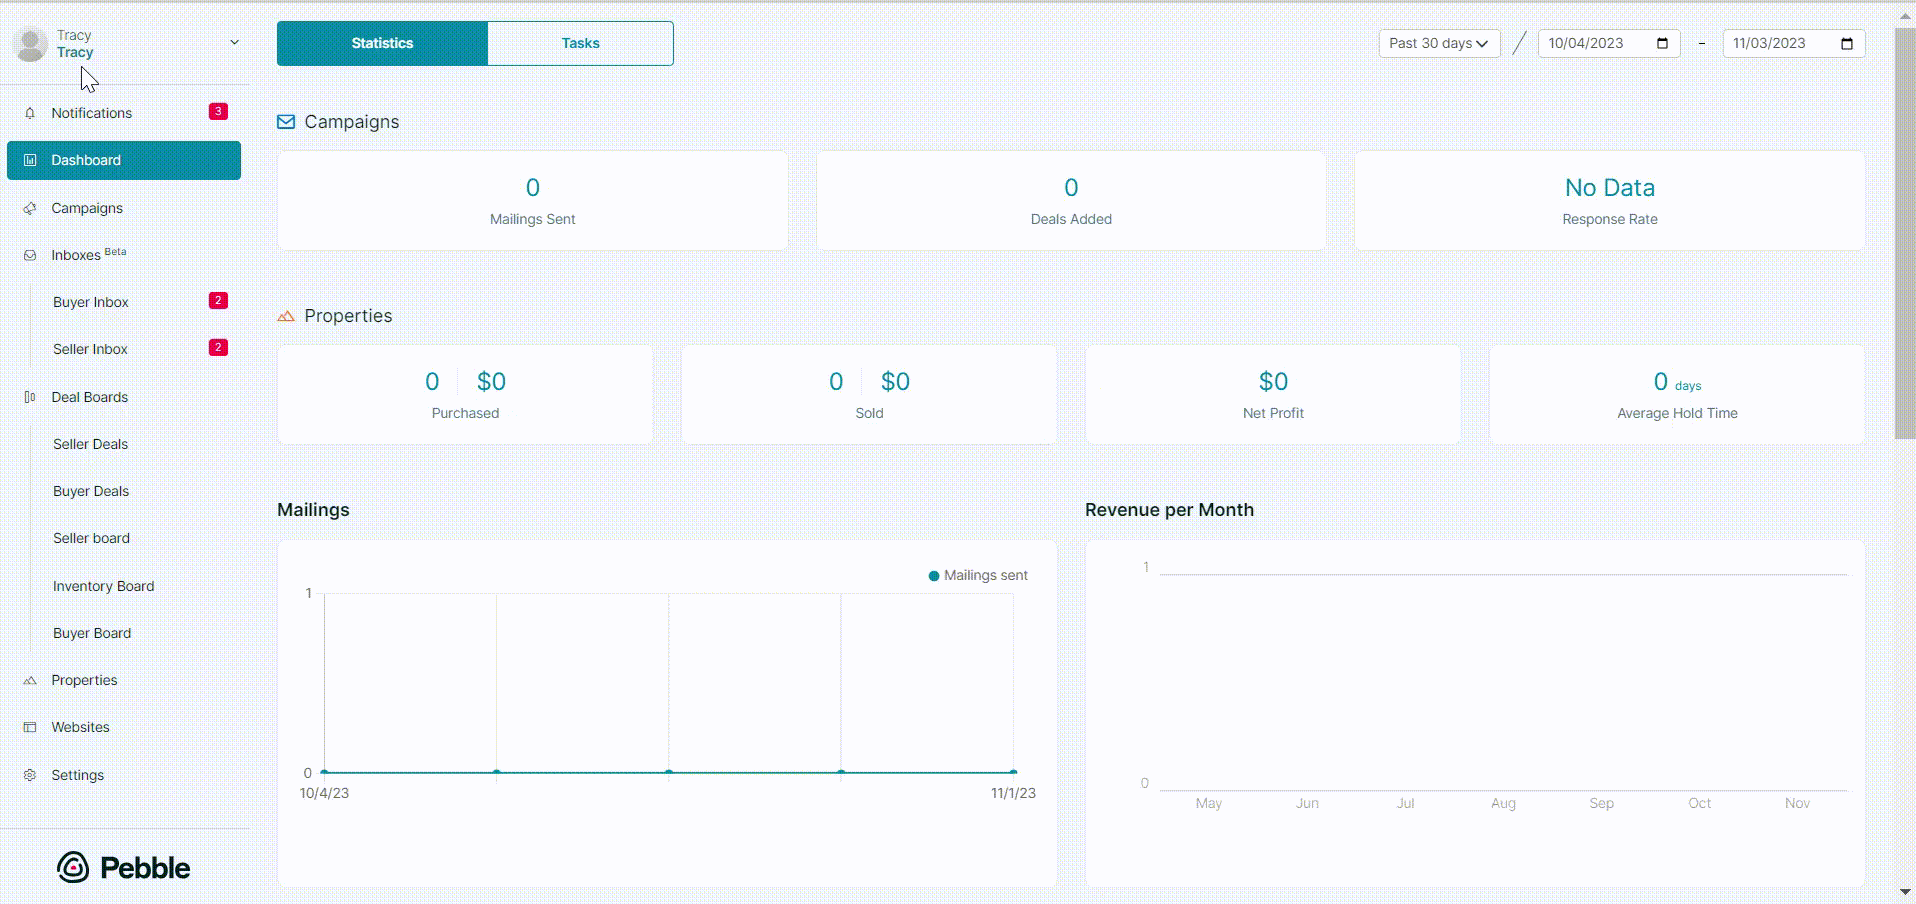Expand the Tracy account menu chevron
The image size is (1916, 904).
click(x=234, y=42)
